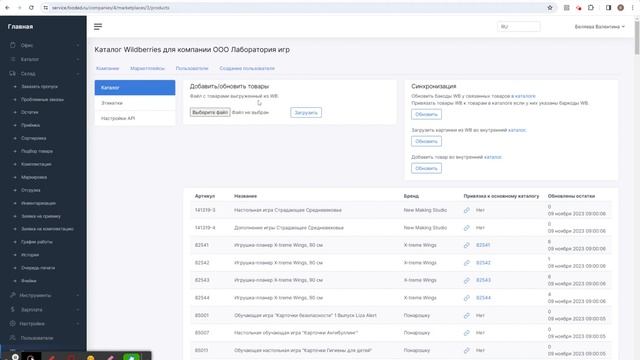Open the browser extensions puzzle icon

pyautogui.click(x=591, y=8)
